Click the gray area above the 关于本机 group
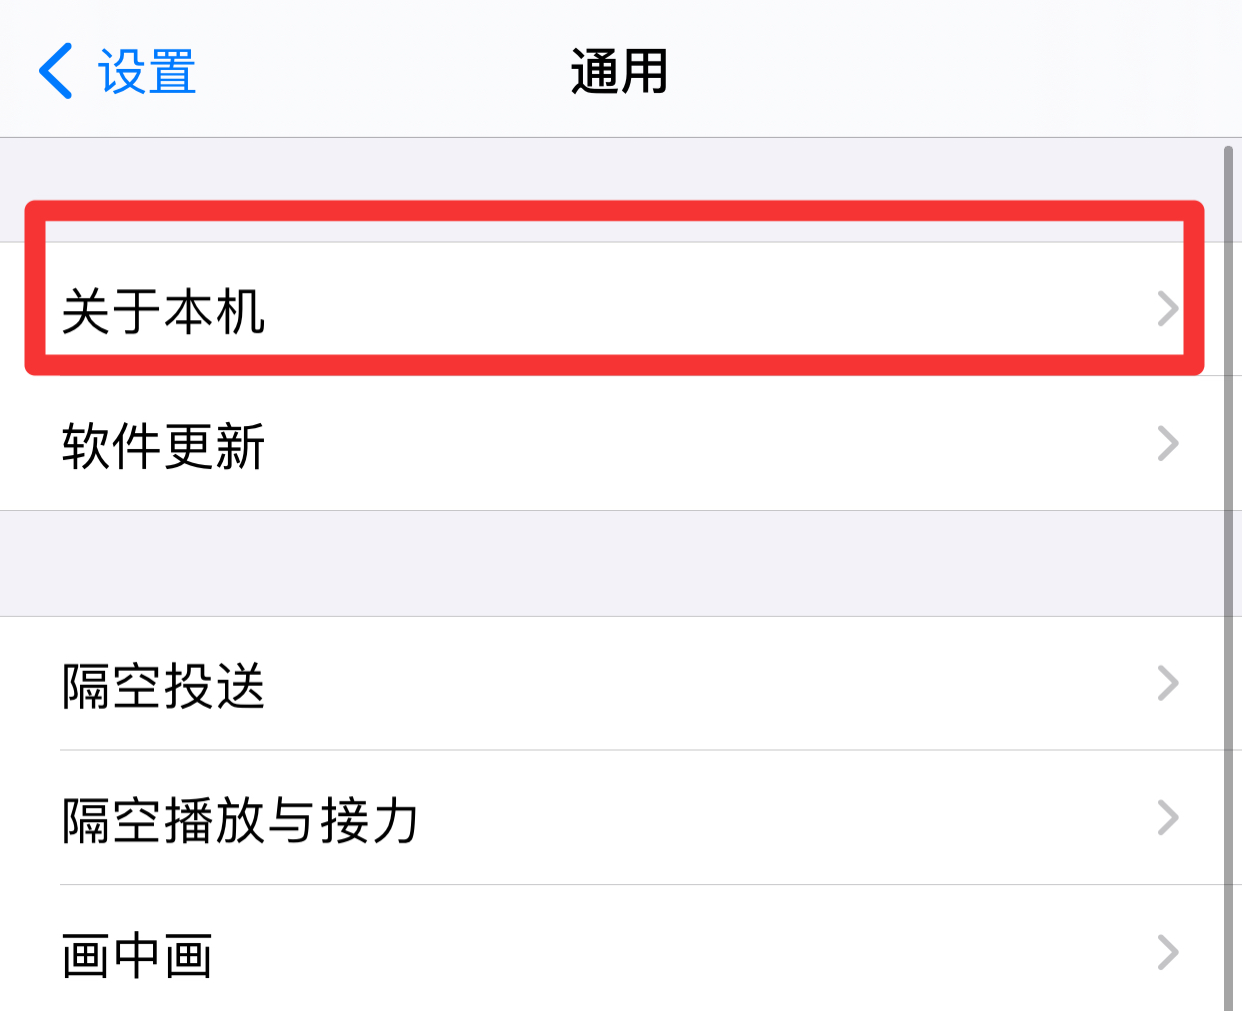 (x=621, y=168)
